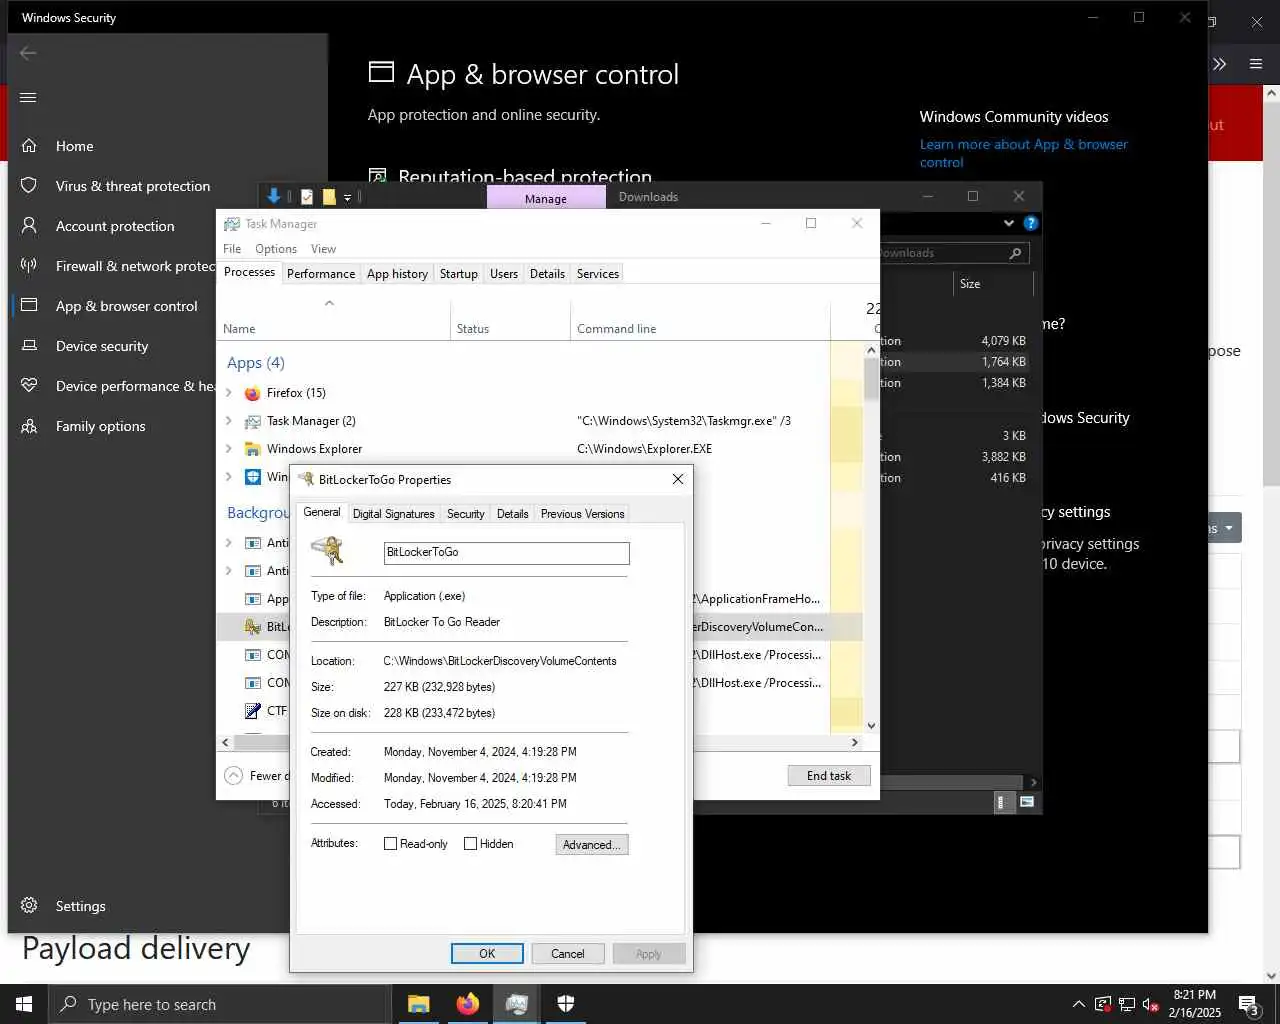Open the File menu in Task Manager

[x=232, y=249]
